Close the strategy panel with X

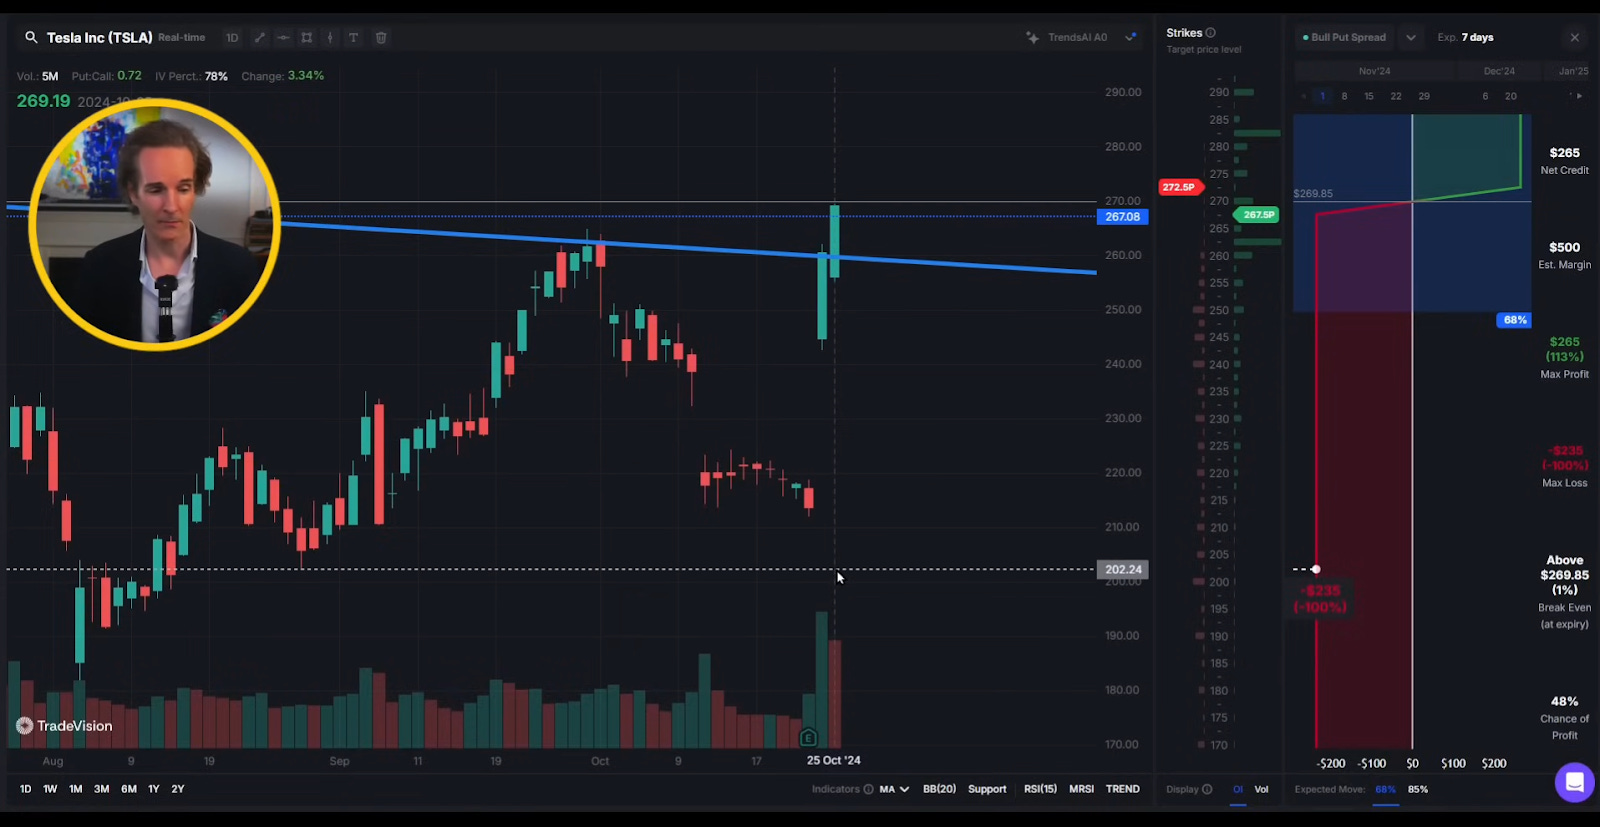click(x=1575, y=38)
